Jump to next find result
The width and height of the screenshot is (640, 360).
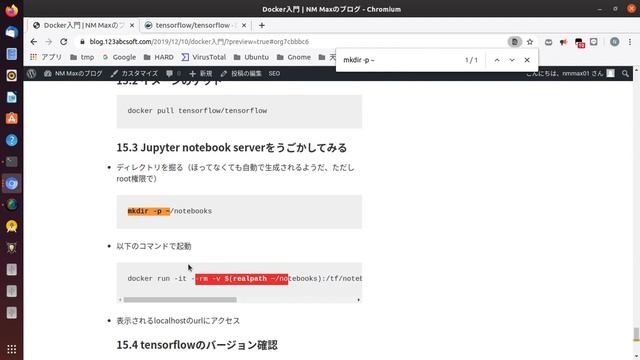pos(512,60)
